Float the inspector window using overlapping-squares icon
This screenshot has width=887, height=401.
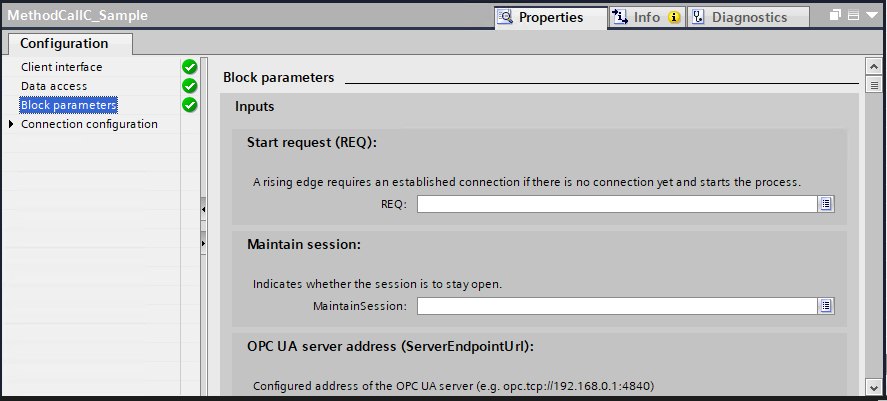click(x=835, y=17)
